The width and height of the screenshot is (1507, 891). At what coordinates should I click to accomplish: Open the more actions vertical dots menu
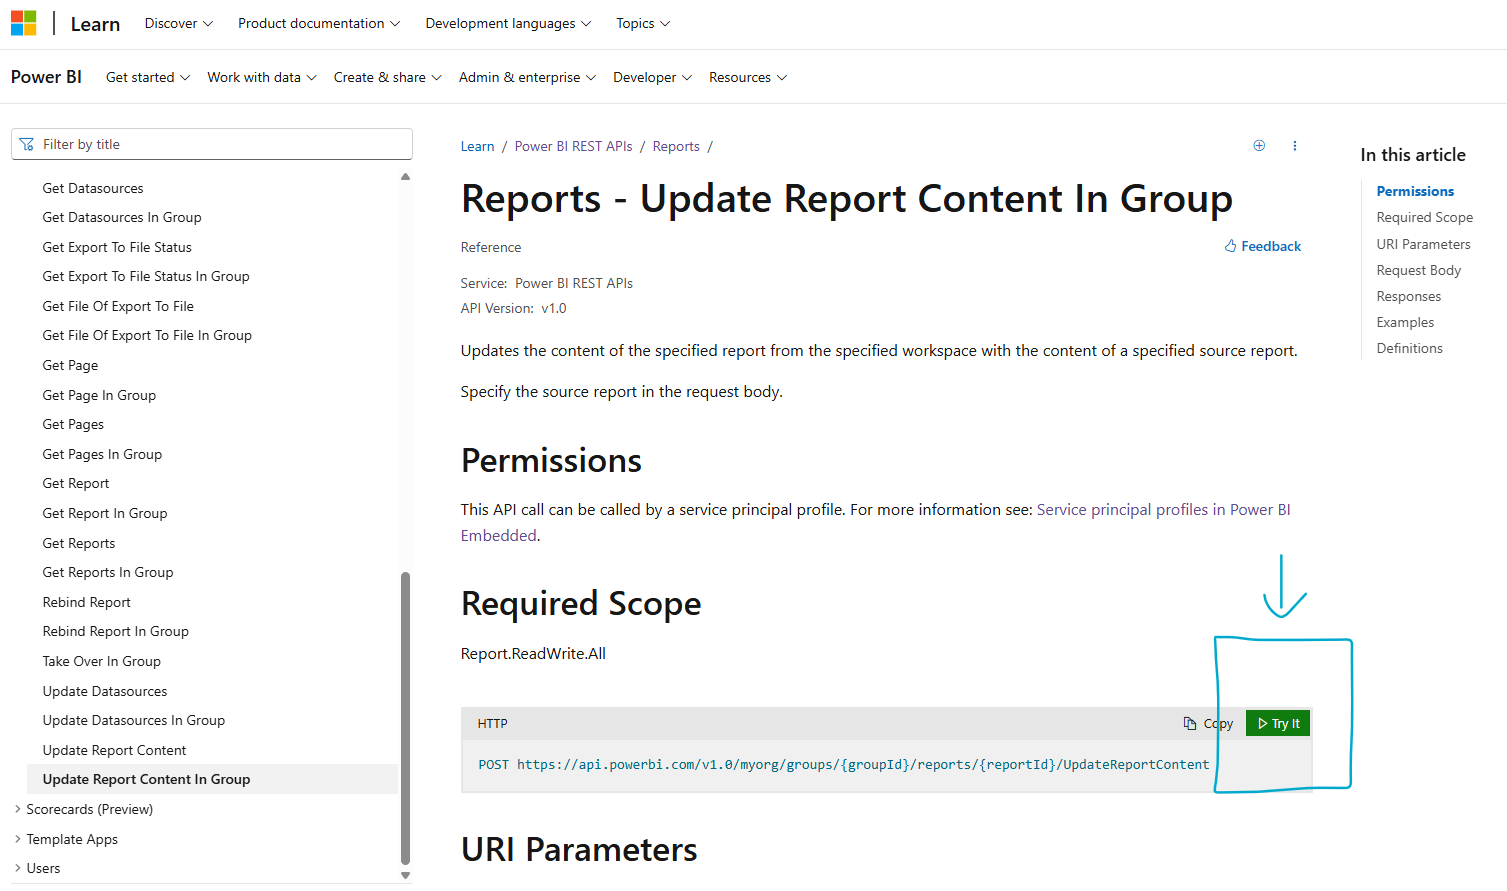[x=1294, y=146]
